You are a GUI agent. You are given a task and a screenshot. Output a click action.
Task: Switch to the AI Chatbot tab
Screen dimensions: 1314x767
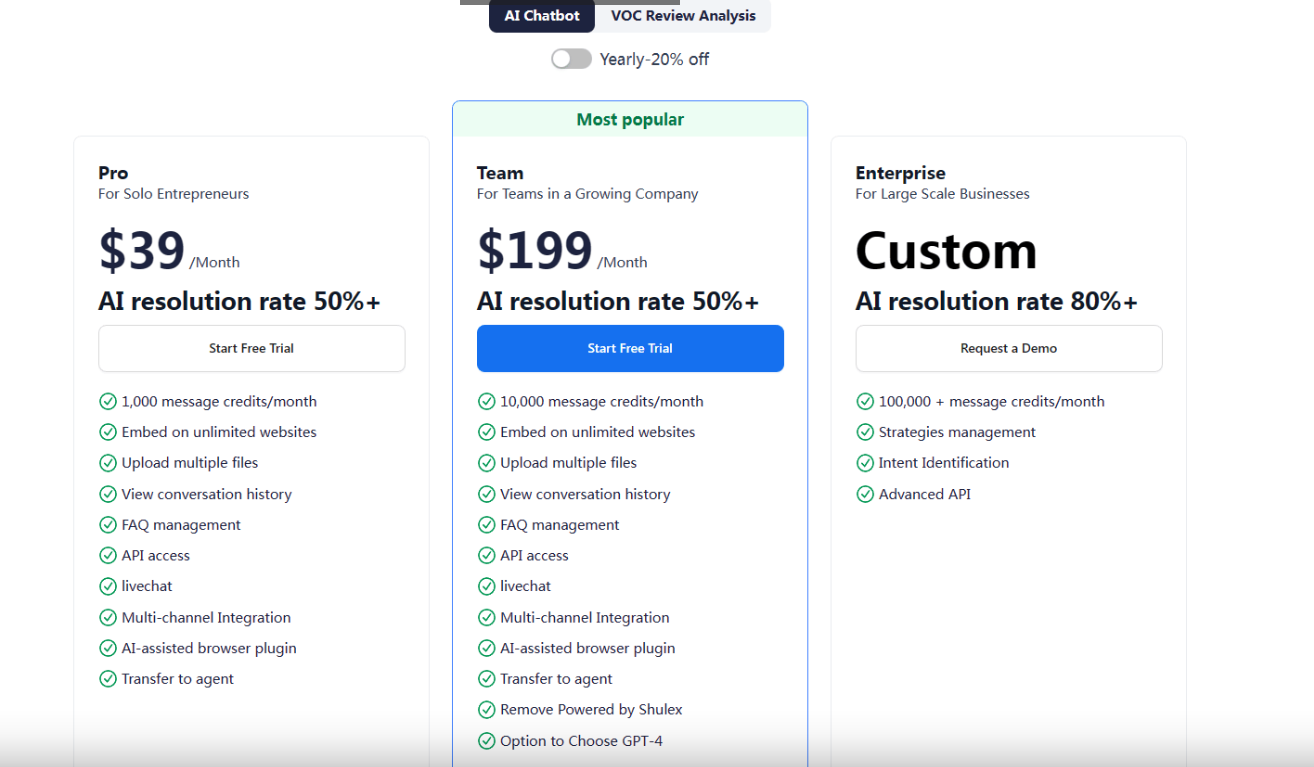[x=541, y=16]
